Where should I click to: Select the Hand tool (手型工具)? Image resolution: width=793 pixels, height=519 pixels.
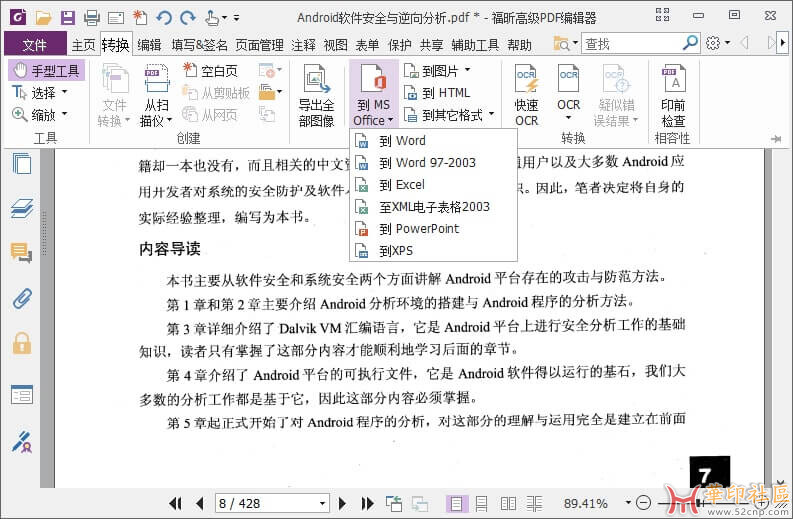(x=46, y=70)
